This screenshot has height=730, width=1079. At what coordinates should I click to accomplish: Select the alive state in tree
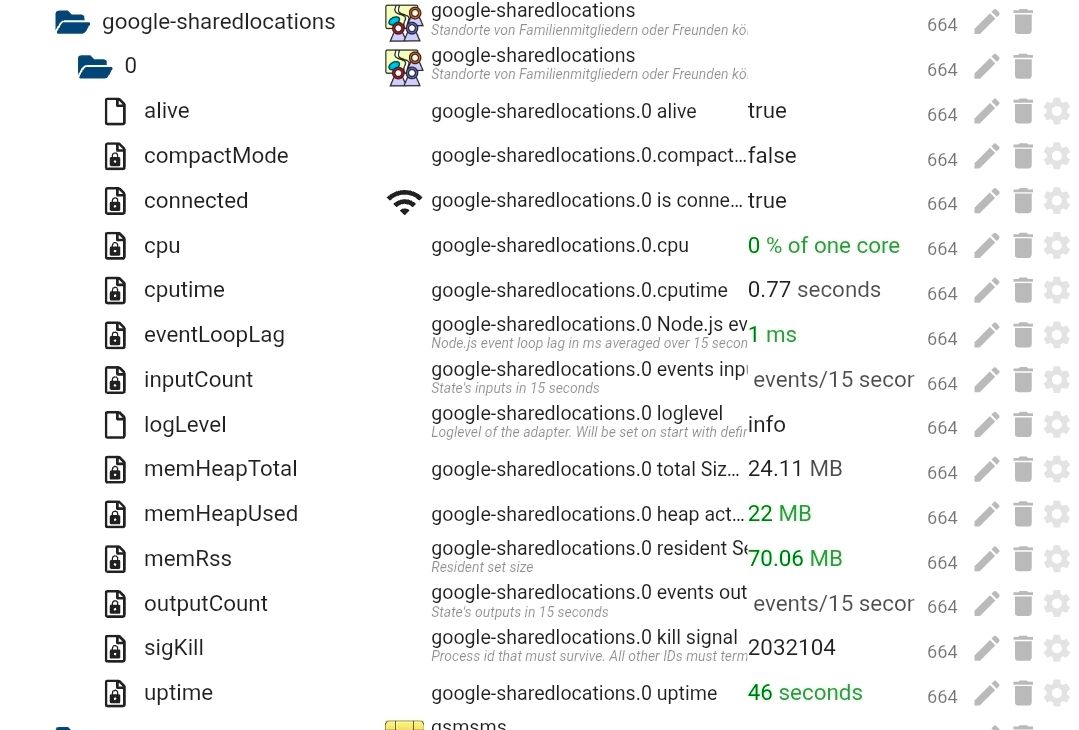coord(166,111)
